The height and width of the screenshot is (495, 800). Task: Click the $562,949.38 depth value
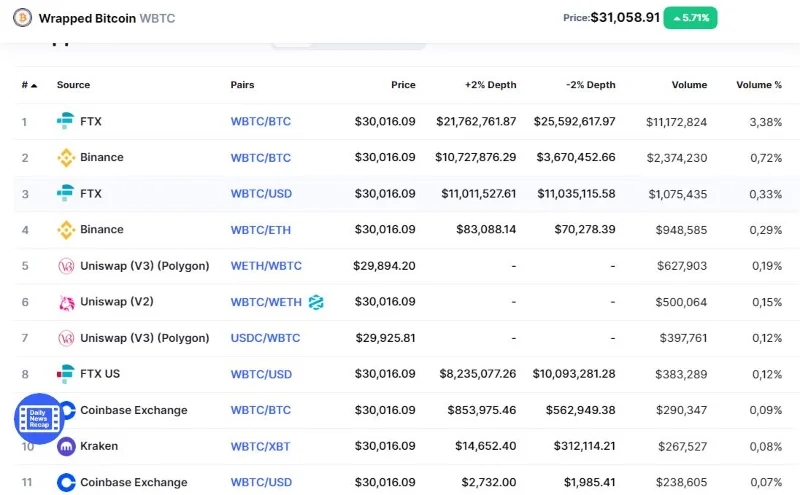581,410
